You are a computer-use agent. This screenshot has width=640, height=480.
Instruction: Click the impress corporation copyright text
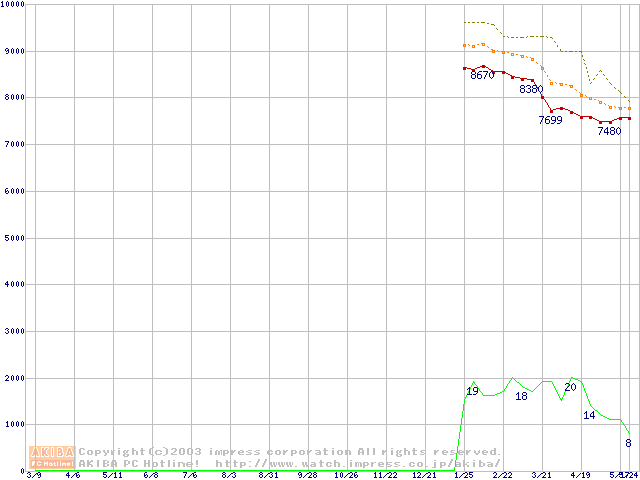(x=290, y=452)
